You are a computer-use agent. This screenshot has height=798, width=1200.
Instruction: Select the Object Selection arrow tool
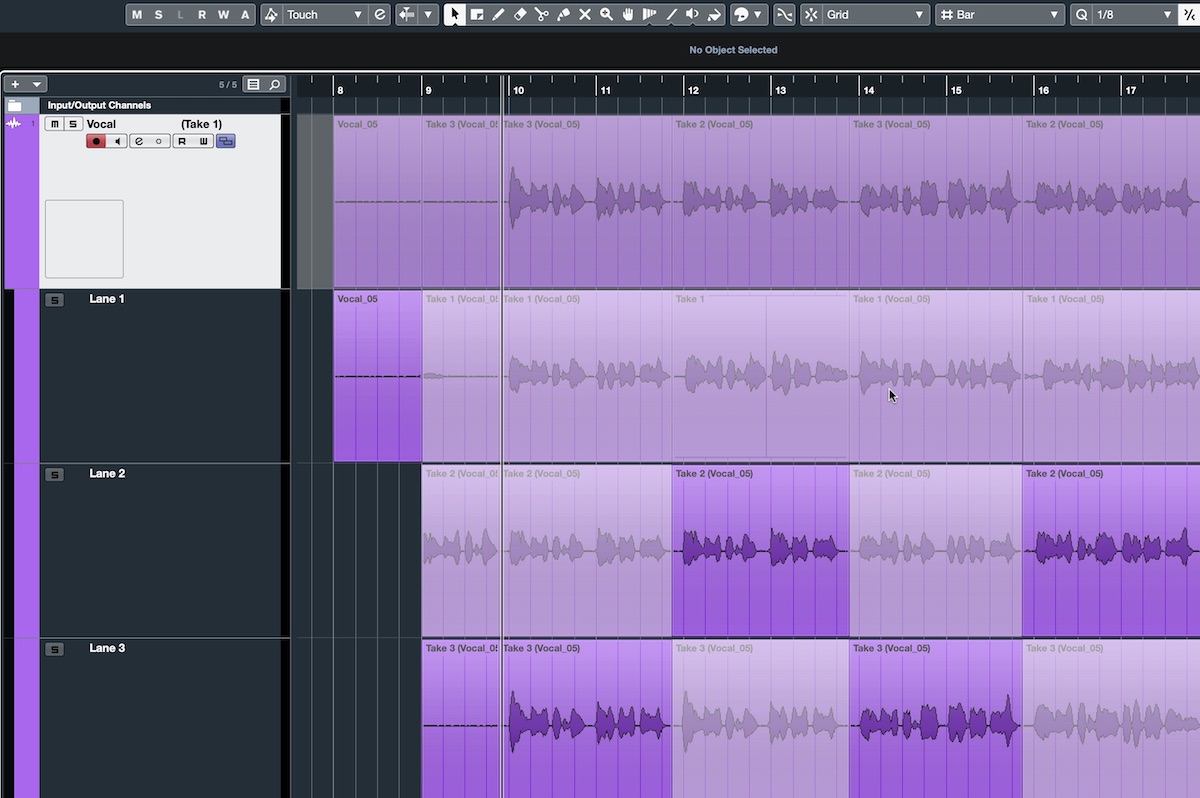[x=455, y=15]
